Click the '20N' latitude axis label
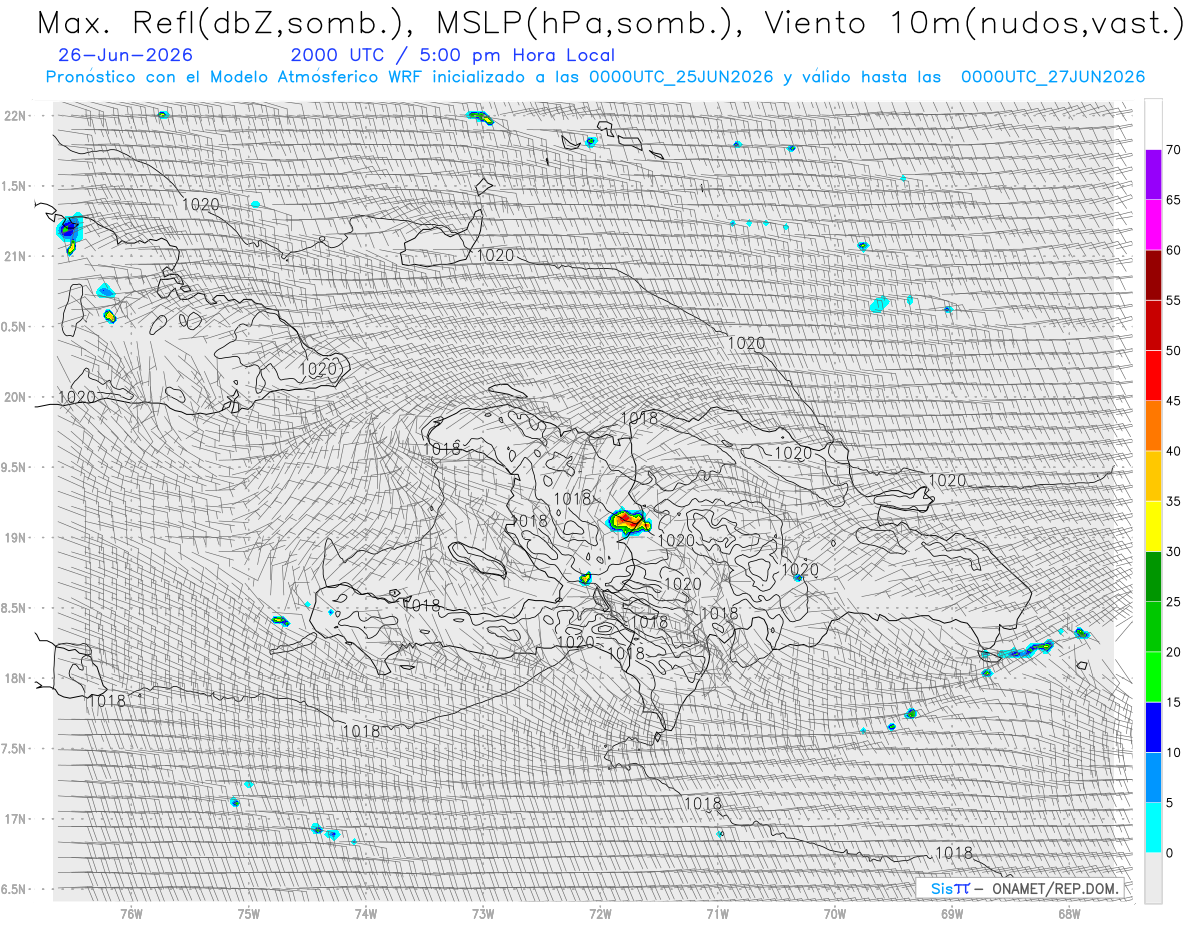 coord(16,397)
